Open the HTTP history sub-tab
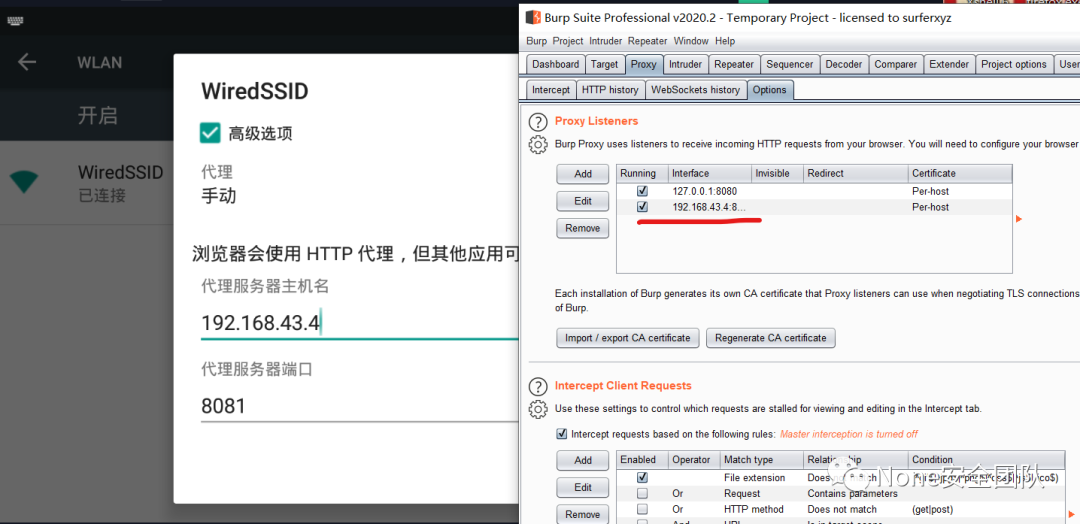This screenshot has width=1080, height=524. 610,90
